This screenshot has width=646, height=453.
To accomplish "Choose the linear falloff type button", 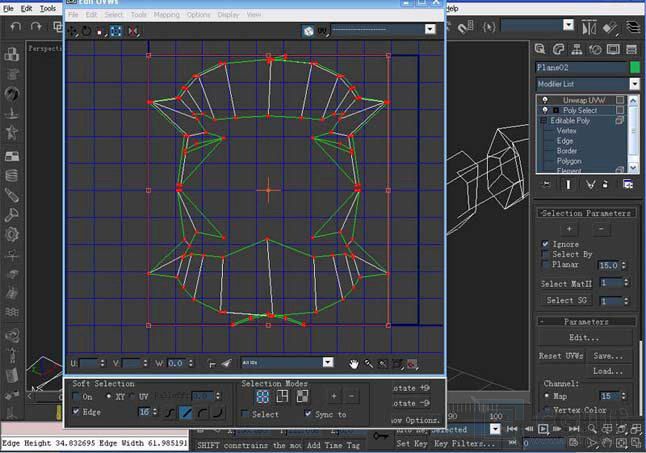I will pyautogui.click(x=186, y=412).
